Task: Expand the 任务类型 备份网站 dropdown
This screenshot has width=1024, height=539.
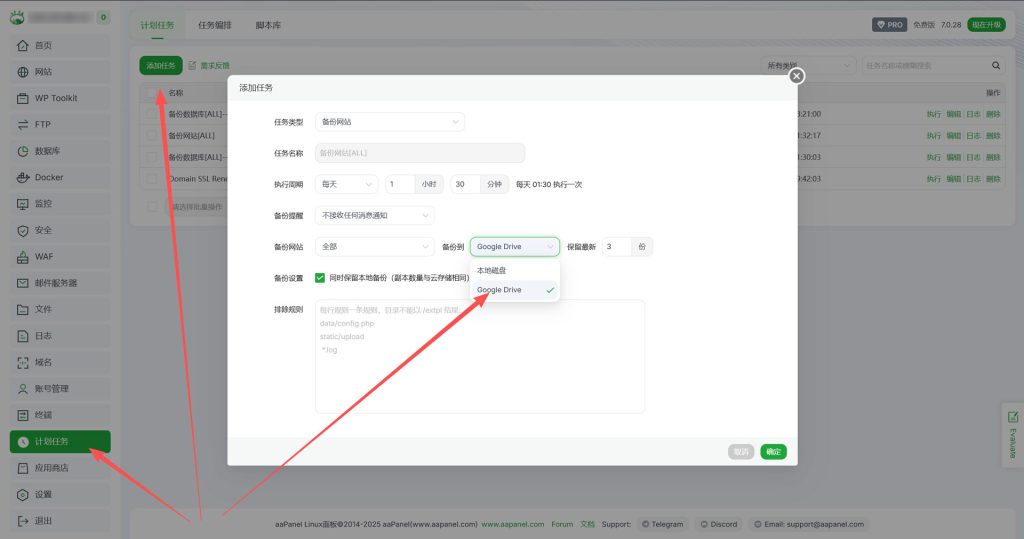Action: click(389, 122)
